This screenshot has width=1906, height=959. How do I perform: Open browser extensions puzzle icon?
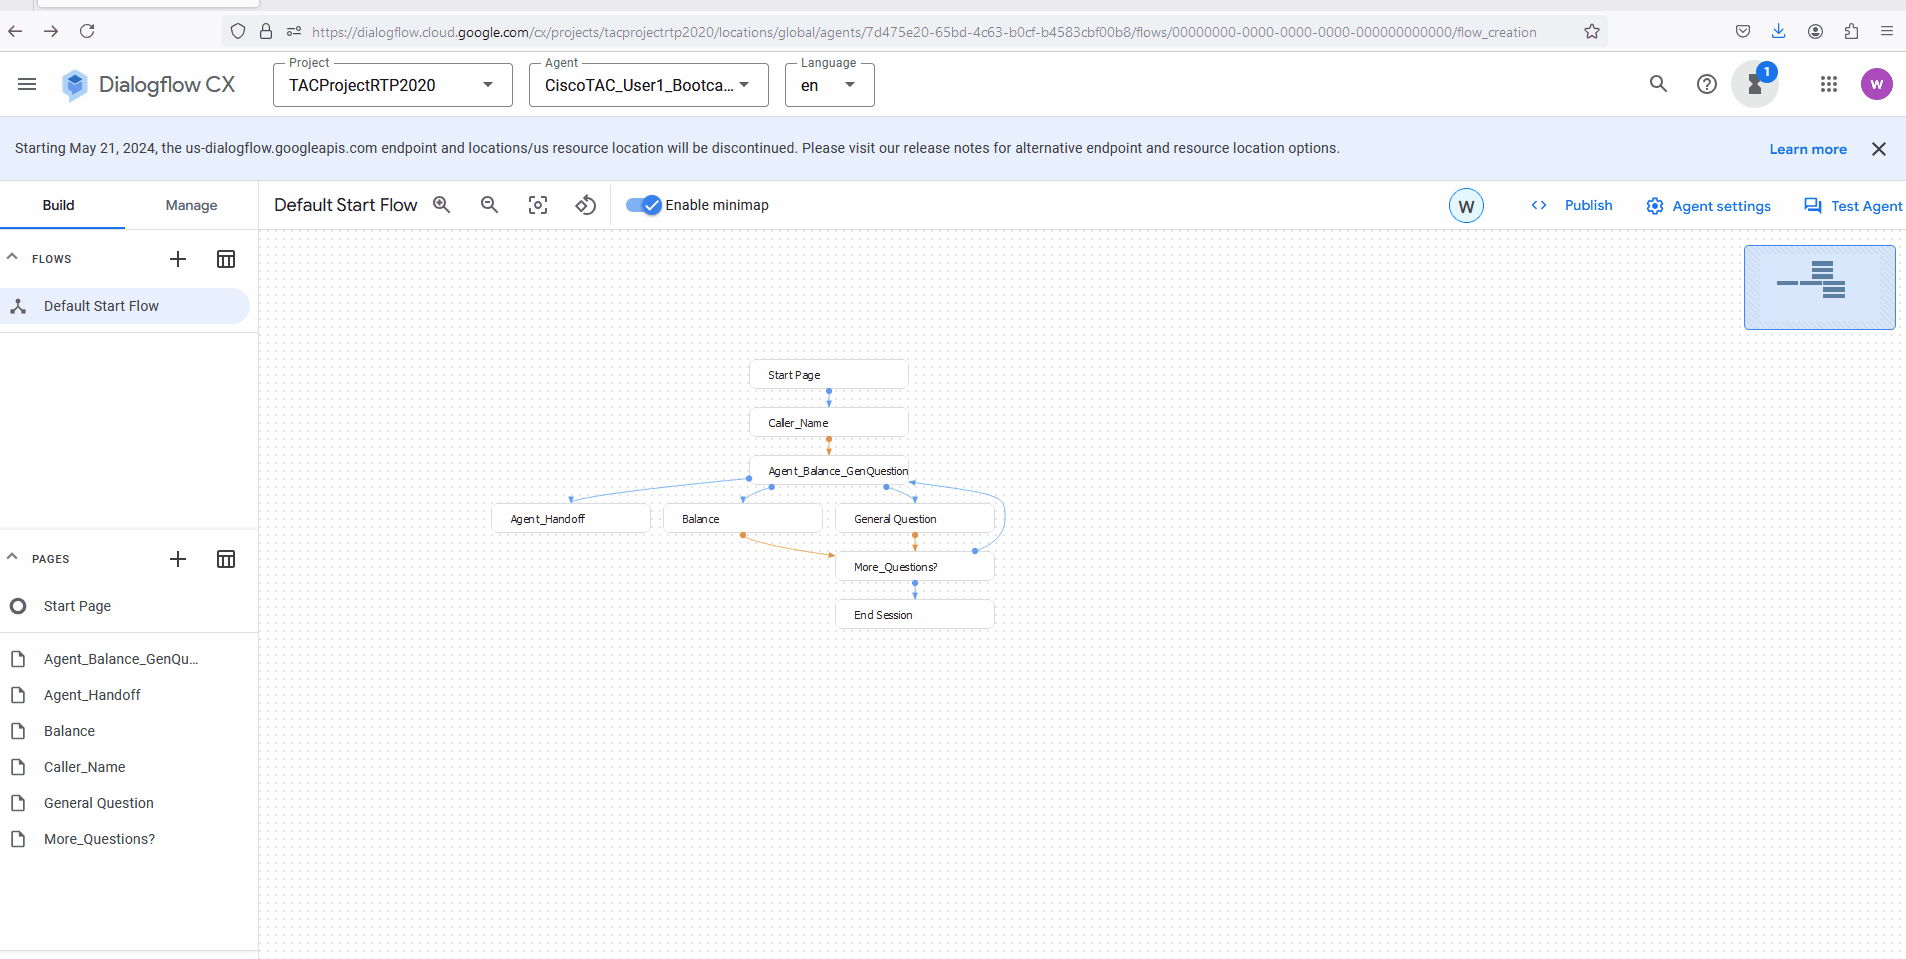tap(1851, 31)
